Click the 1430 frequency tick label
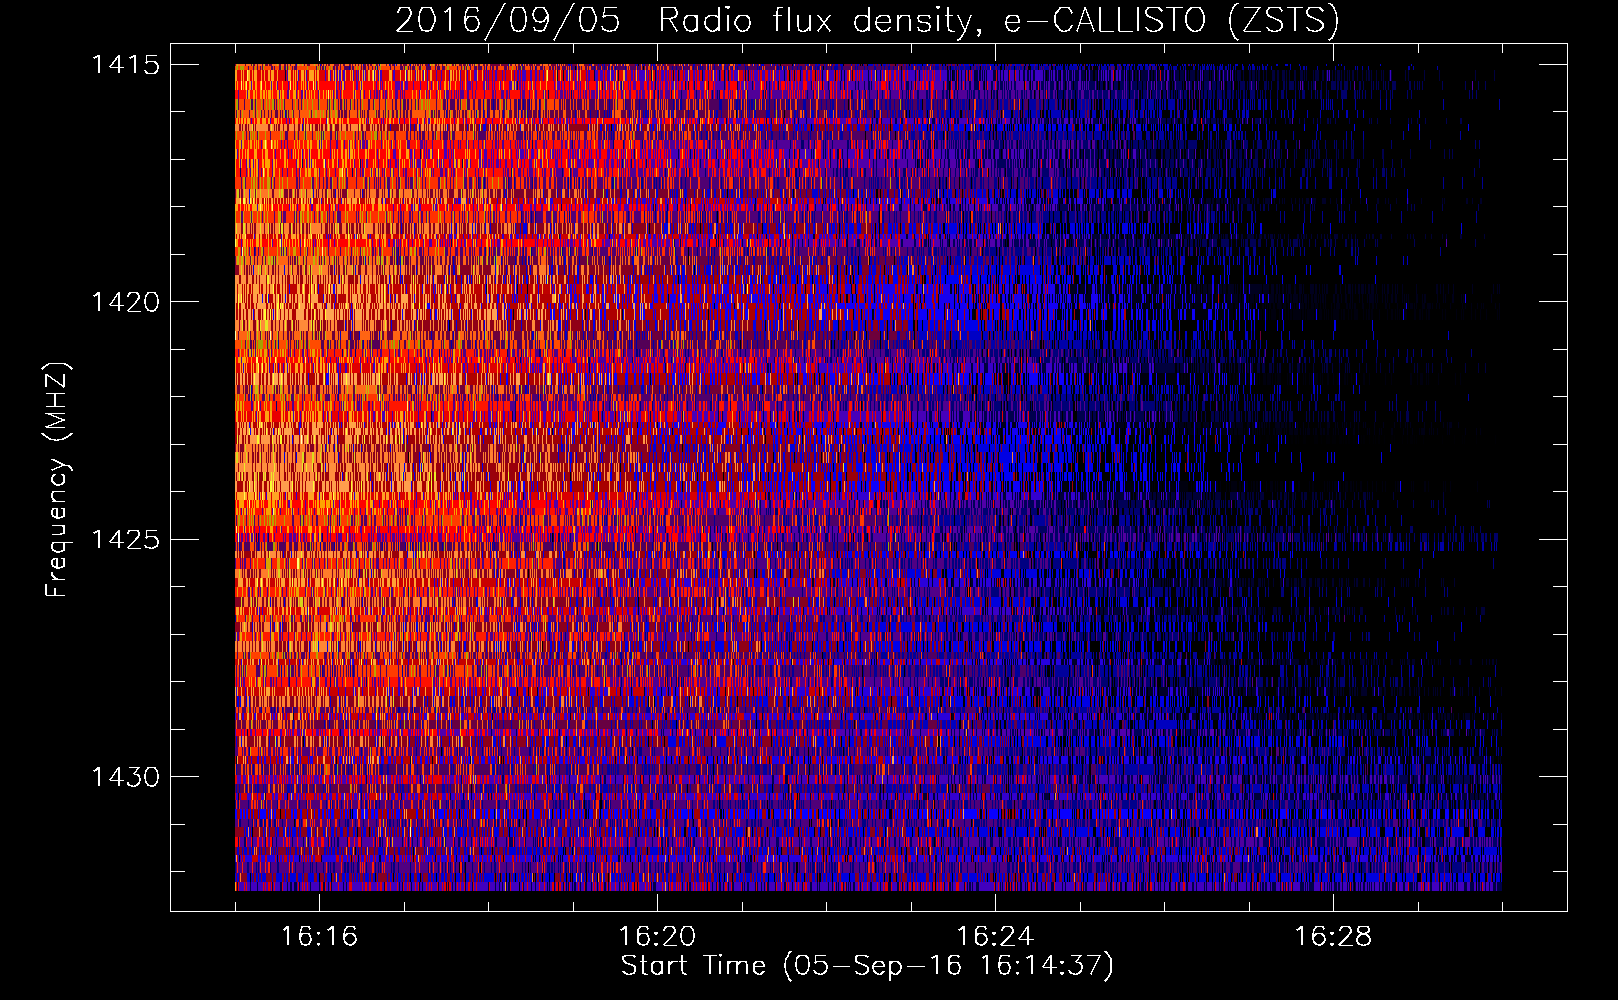Viewport: 1618px width, 1000px height. click(126, 777)
